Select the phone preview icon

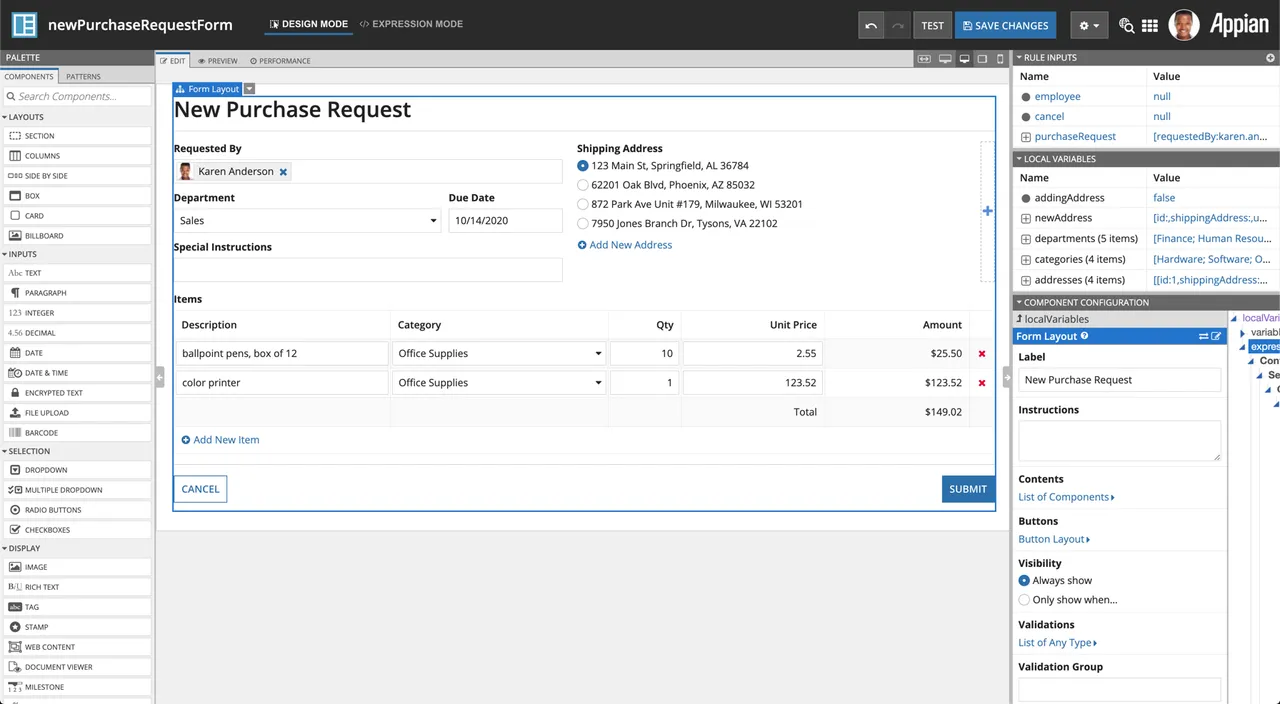pyautogui.click(x=1000, y=59)
